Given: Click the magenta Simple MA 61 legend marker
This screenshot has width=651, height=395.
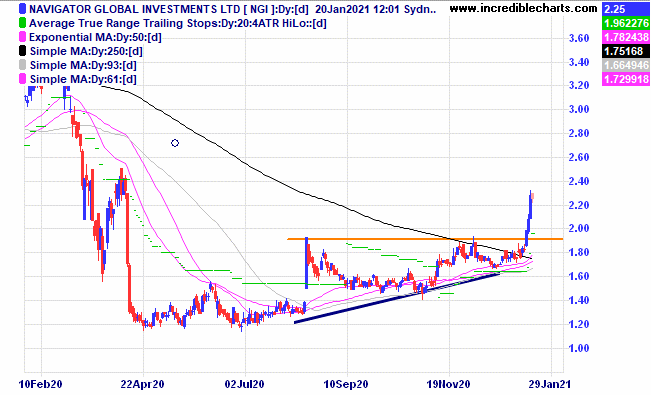Looking at the screenshot, I should 23,79.
